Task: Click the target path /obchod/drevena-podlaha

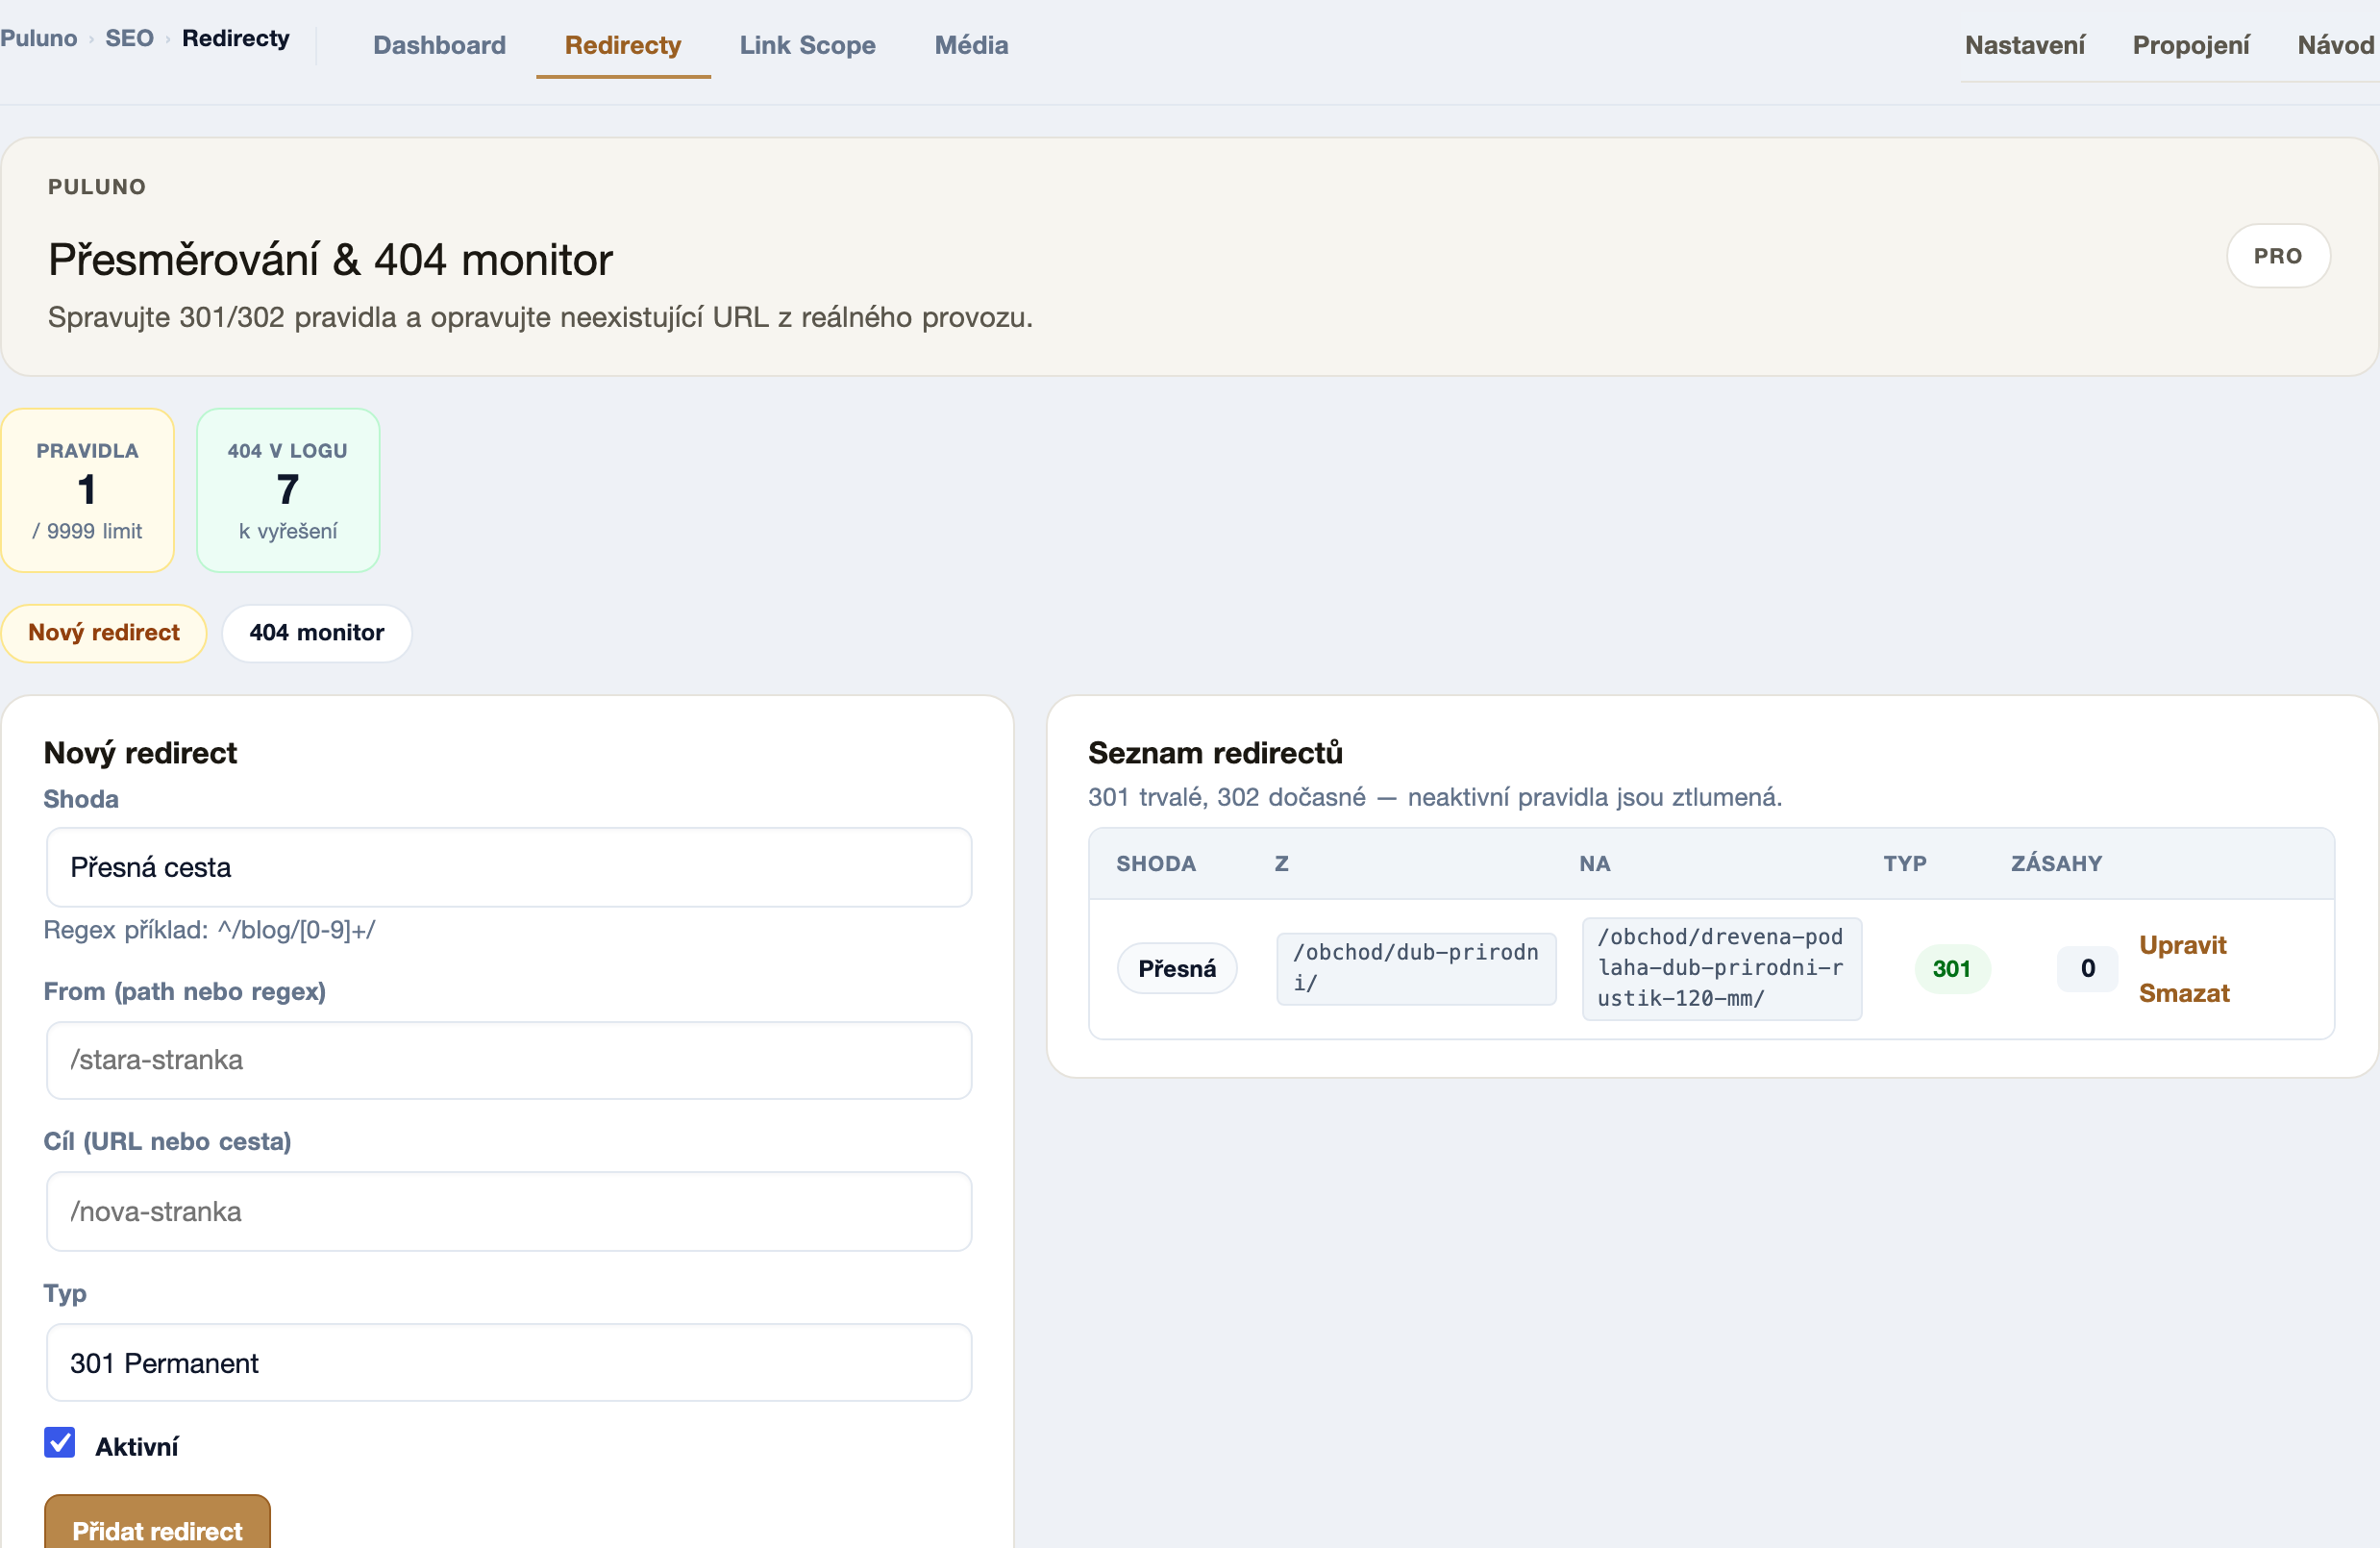Action: (x=1721, y=968)
